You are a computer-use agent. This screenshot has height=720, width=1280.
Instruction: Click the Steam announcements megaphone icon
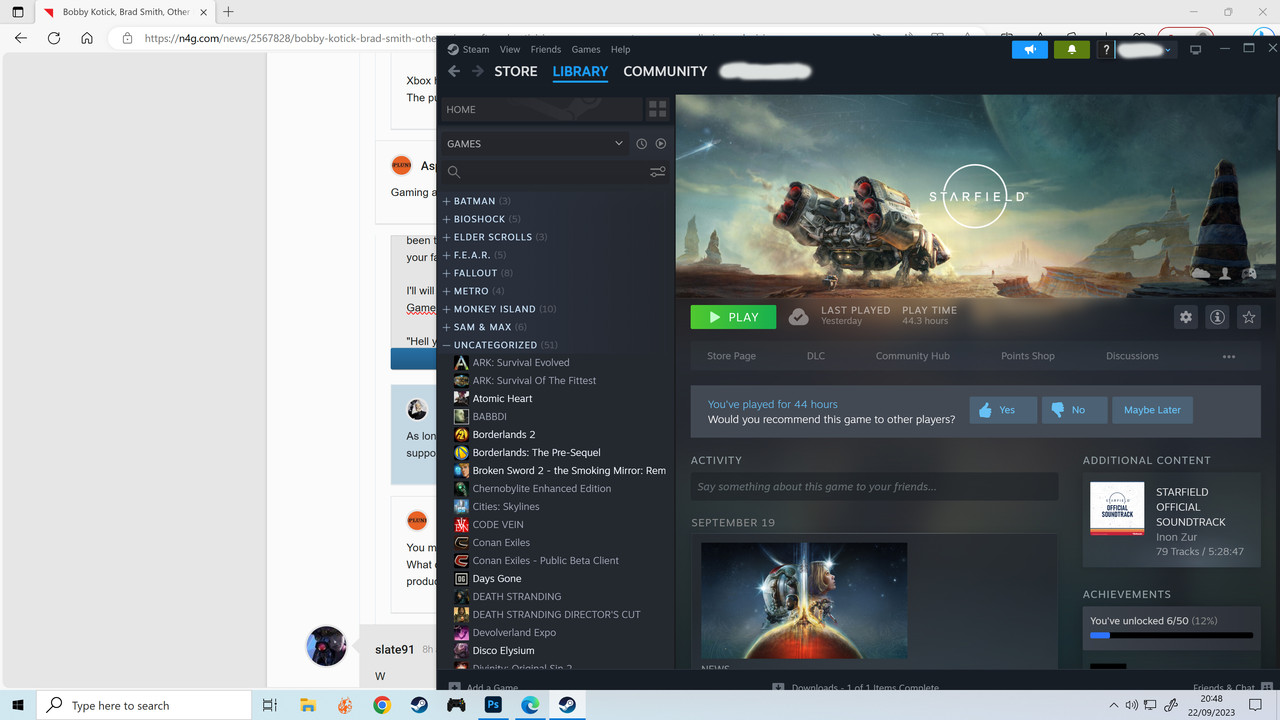tap(1029, 49)
